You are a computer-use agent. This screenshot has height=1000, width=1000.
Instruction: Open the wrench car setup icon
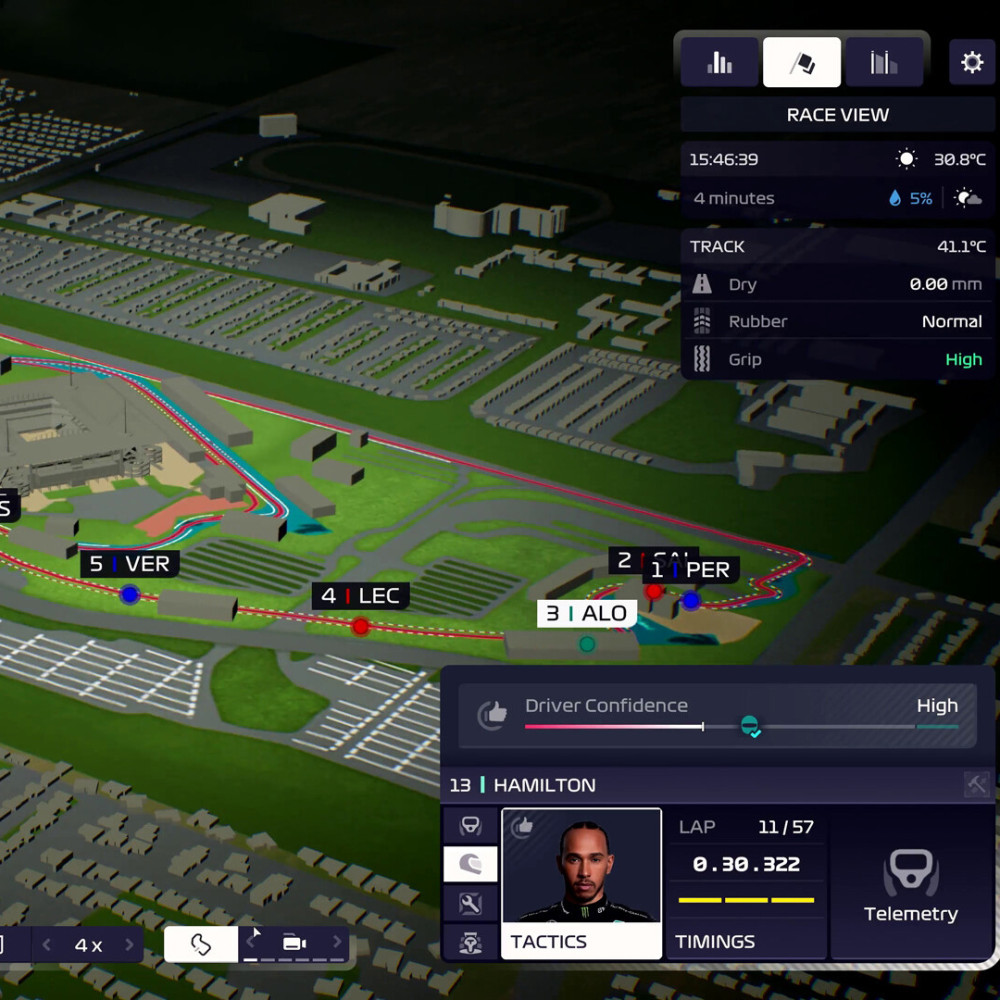(471, 904)
